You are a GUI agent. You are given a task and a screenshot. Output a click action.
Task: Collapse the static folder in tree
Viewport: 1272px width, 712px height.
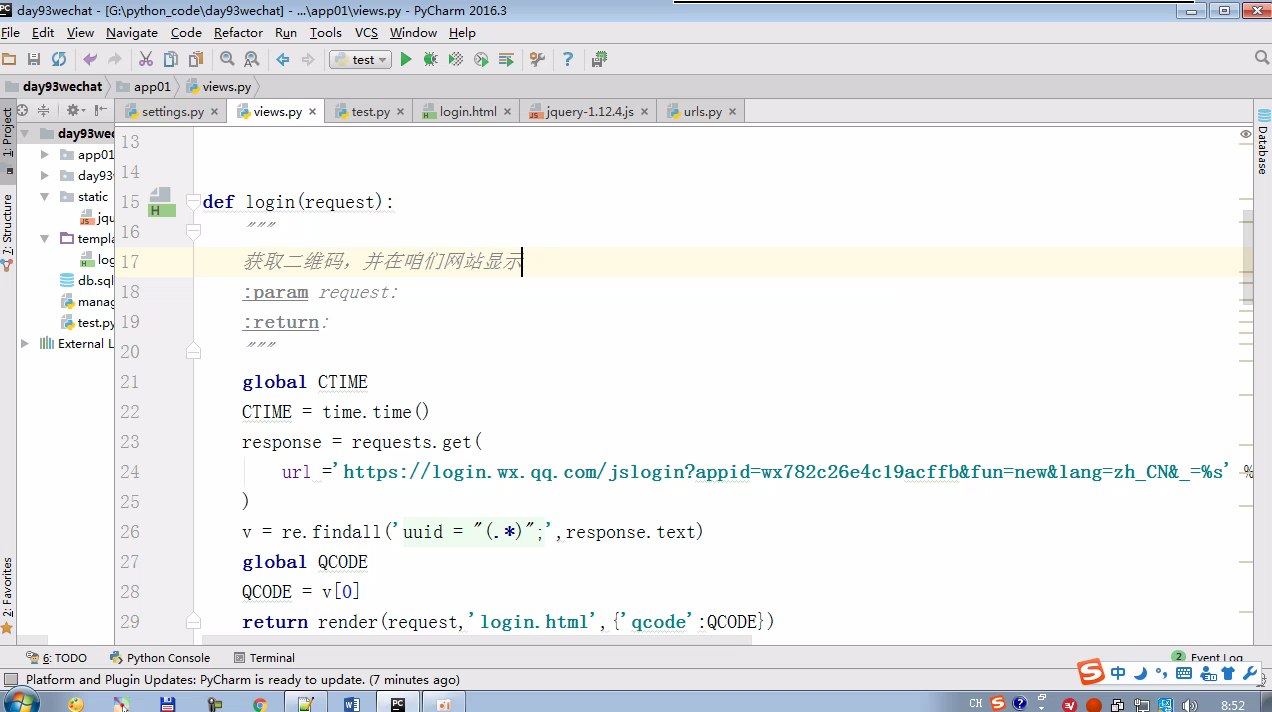tap(45, 197)
